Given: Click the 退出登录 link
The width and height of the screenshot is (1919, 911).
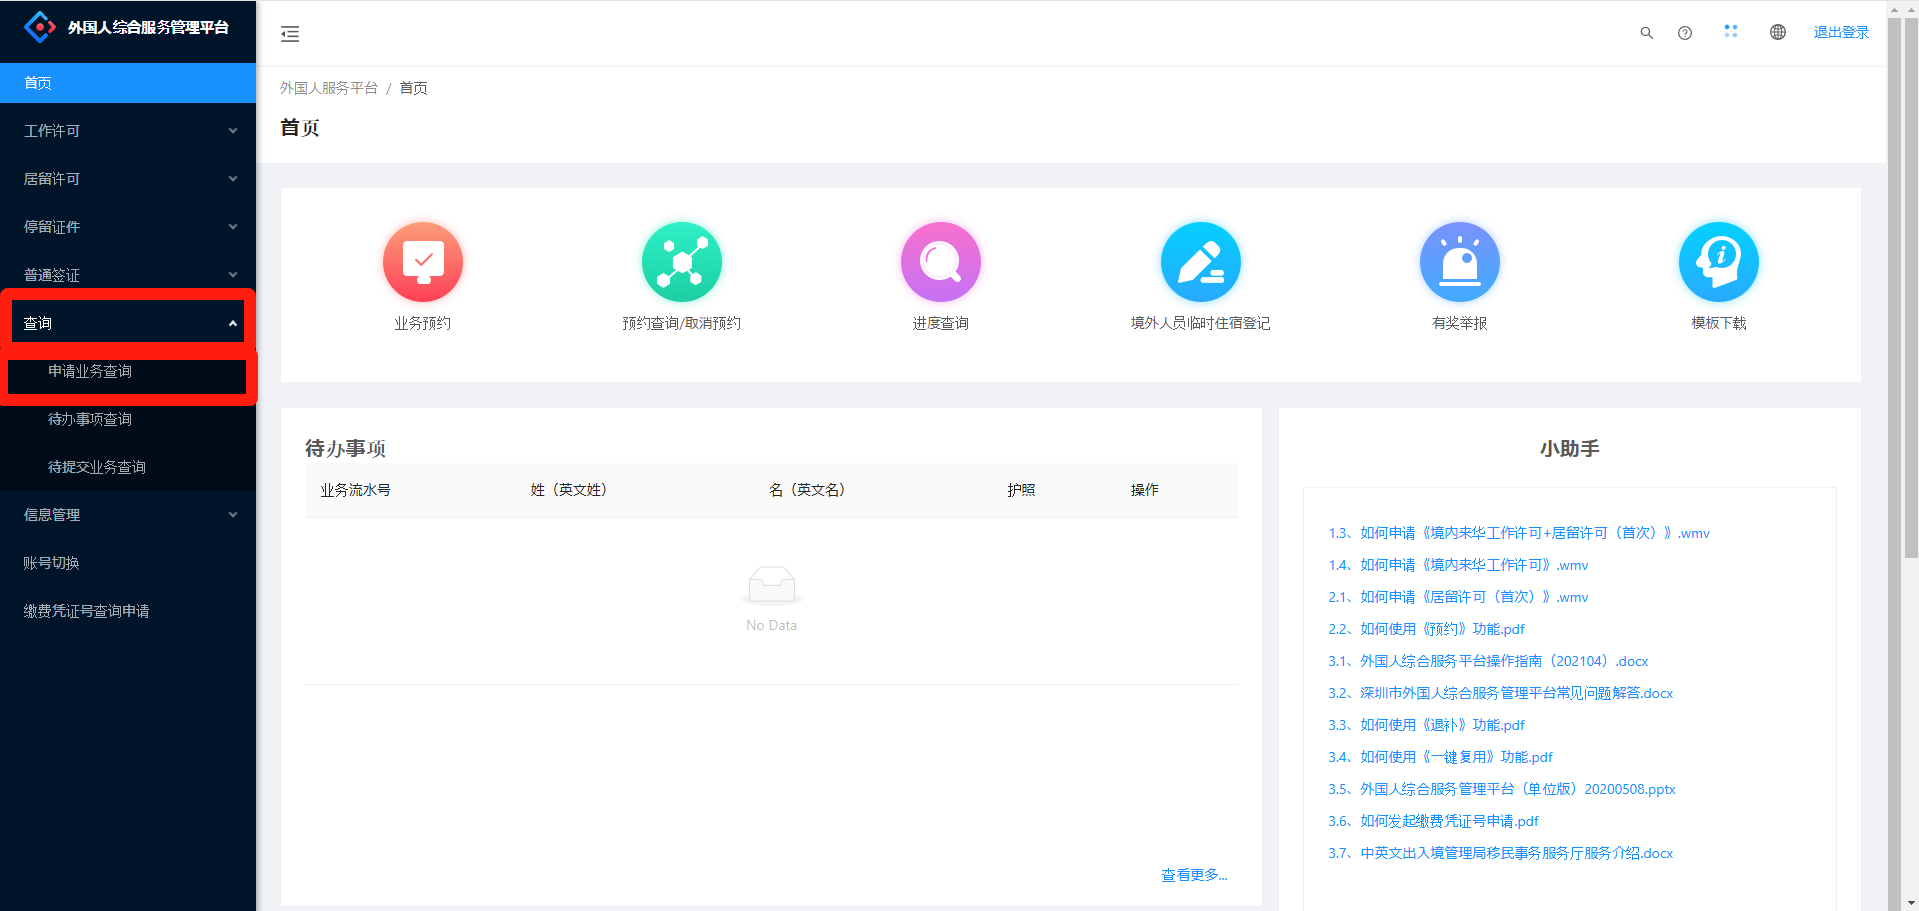Looking at the screenshot, I should 1841,33.
